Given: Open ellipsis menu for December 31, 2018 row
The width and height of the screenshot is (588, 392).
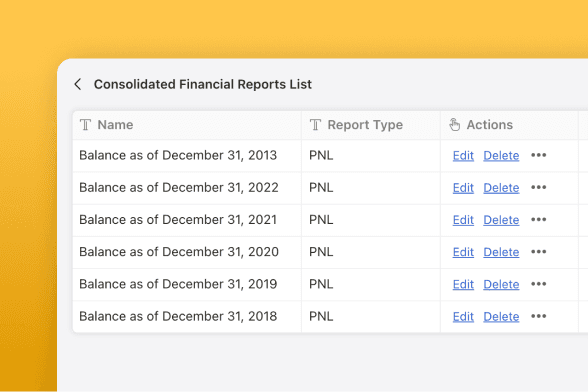Looking at the screenshot, I should click(538, 317).
